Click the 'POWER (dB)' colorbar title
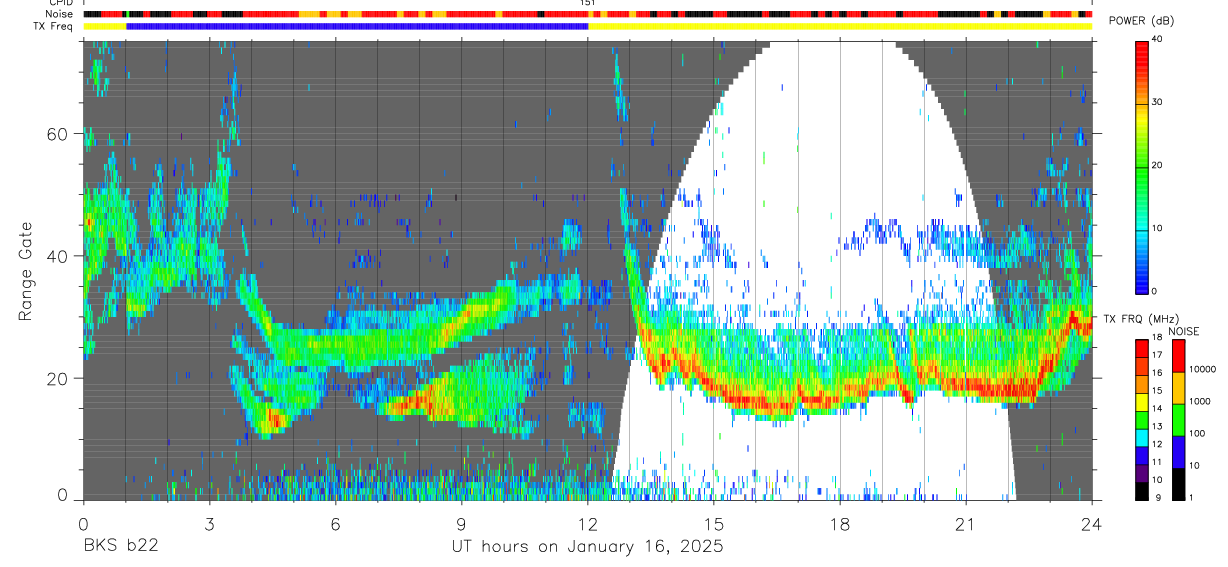This screenshot has width=1228, height=567. [x=1141, y=21]
